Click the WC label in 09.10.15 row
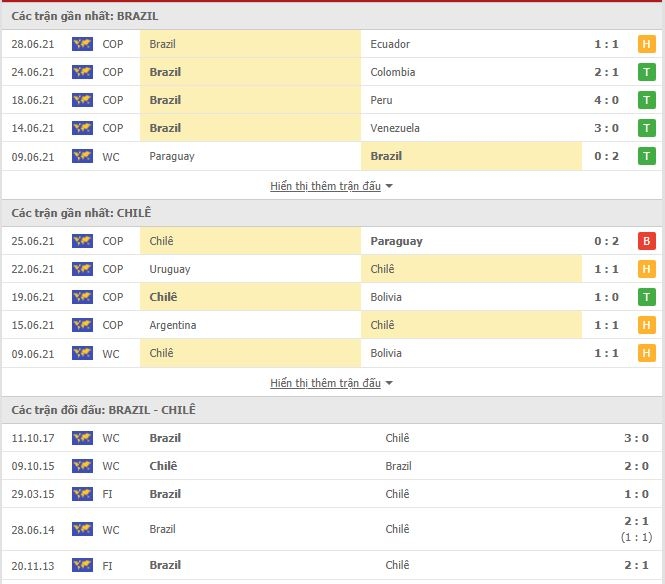The height and width of the screenshot is (584, 665). (111, 466)
